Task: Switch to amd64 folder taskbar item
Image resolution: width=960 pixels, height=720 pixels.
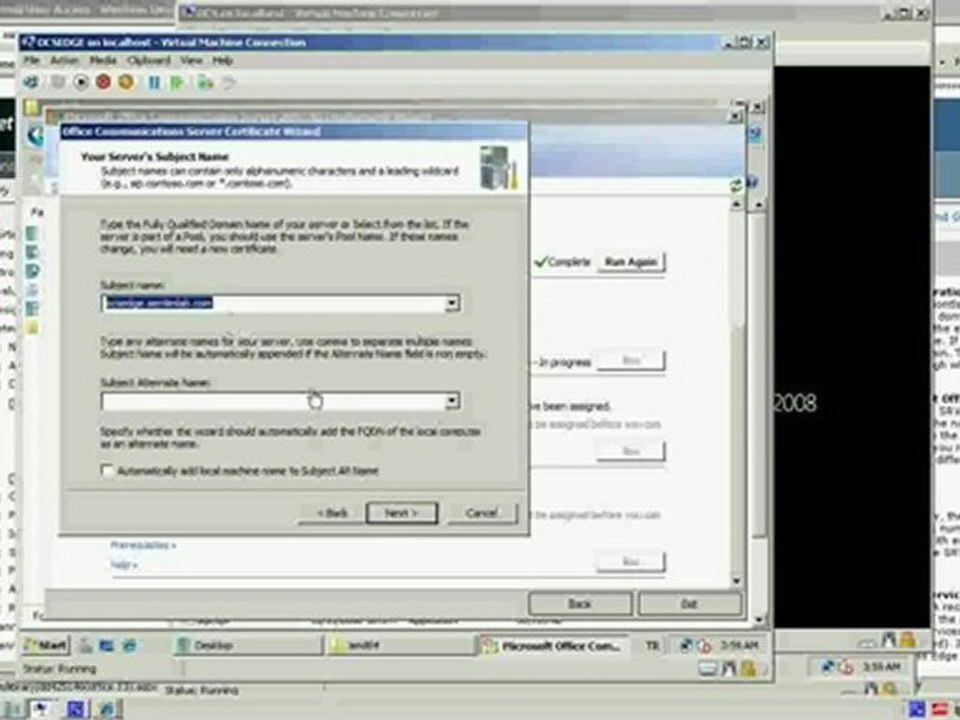Action: click(400, 645)
